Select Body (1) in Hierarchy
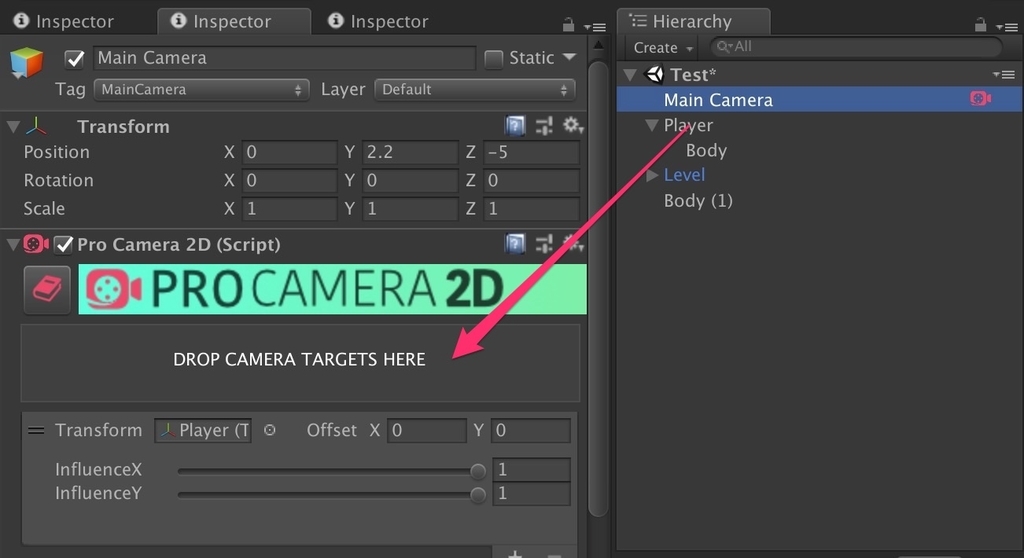The image size is (1024, 558). 698,201
